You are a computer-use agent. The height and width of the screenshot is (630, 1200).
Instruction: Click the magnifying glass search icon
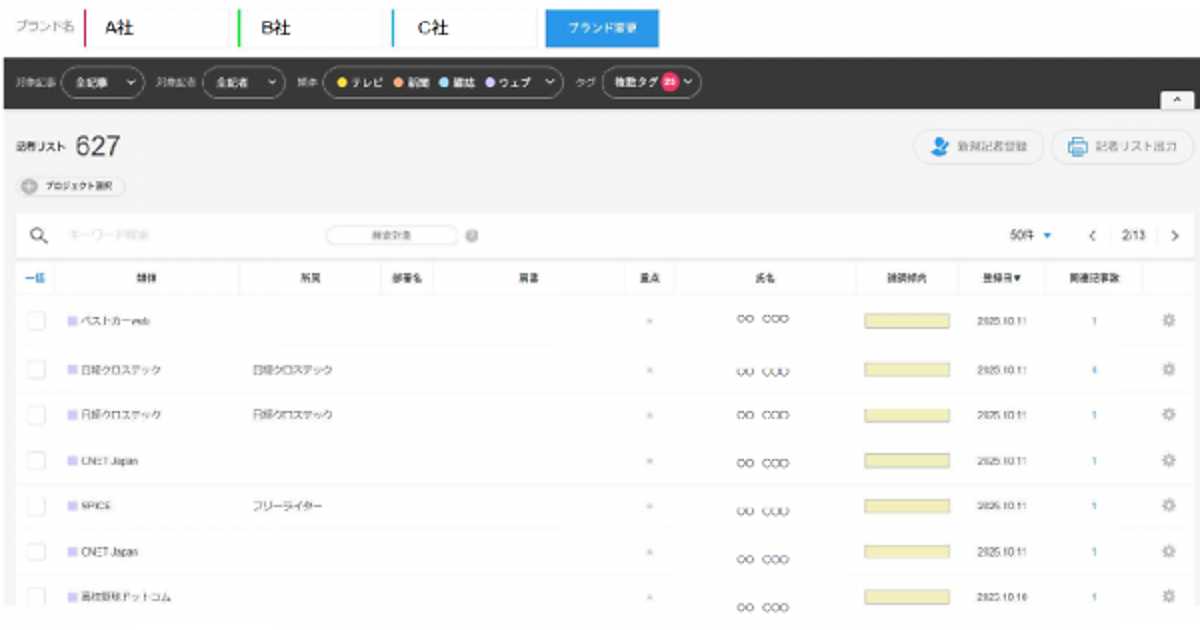pyautogui.click(x=38, y=236)
